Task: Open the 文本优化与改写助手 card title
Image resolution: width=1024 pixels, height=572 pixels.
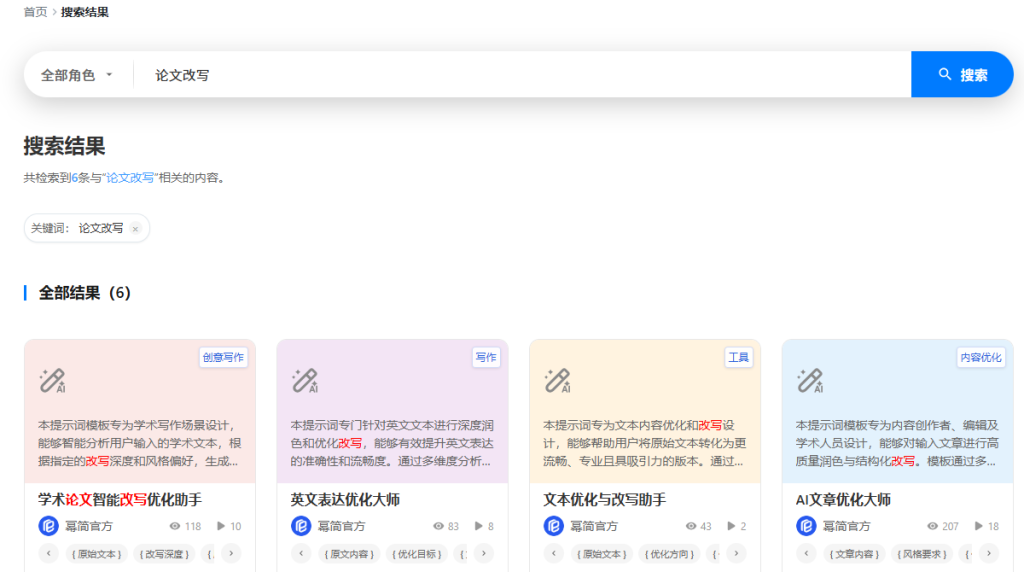Action: point(604,500)
